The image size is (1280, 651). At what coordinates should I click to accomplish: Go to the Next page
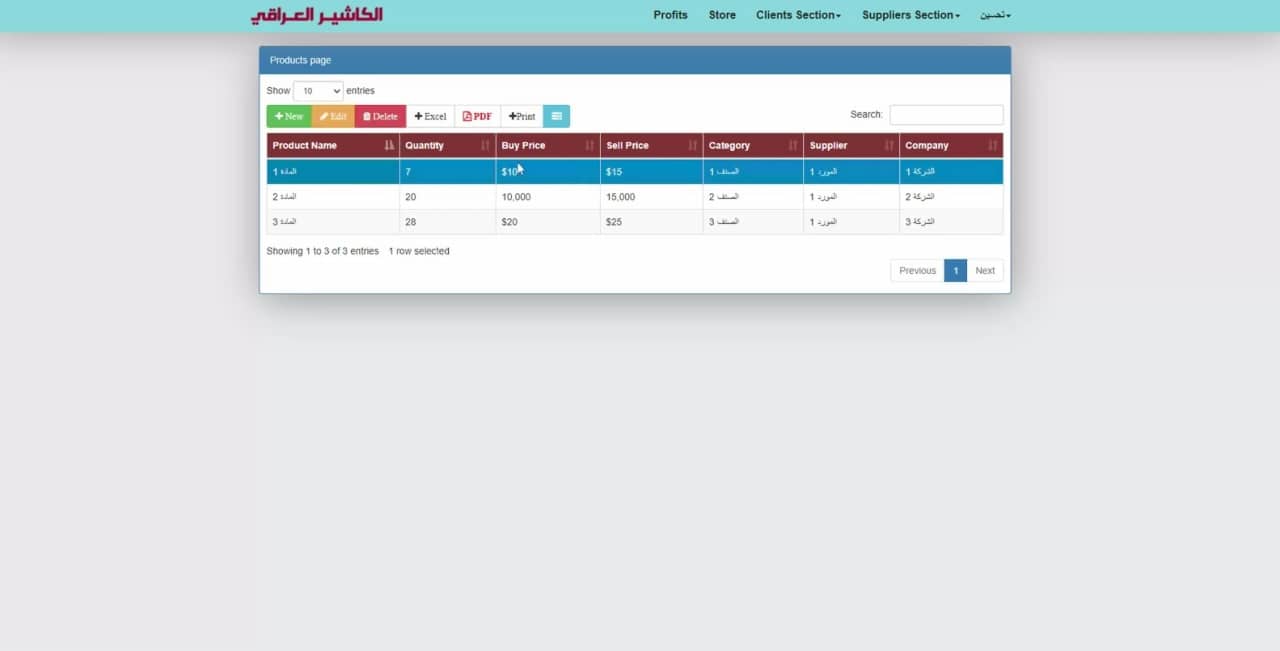click(985, 271)
